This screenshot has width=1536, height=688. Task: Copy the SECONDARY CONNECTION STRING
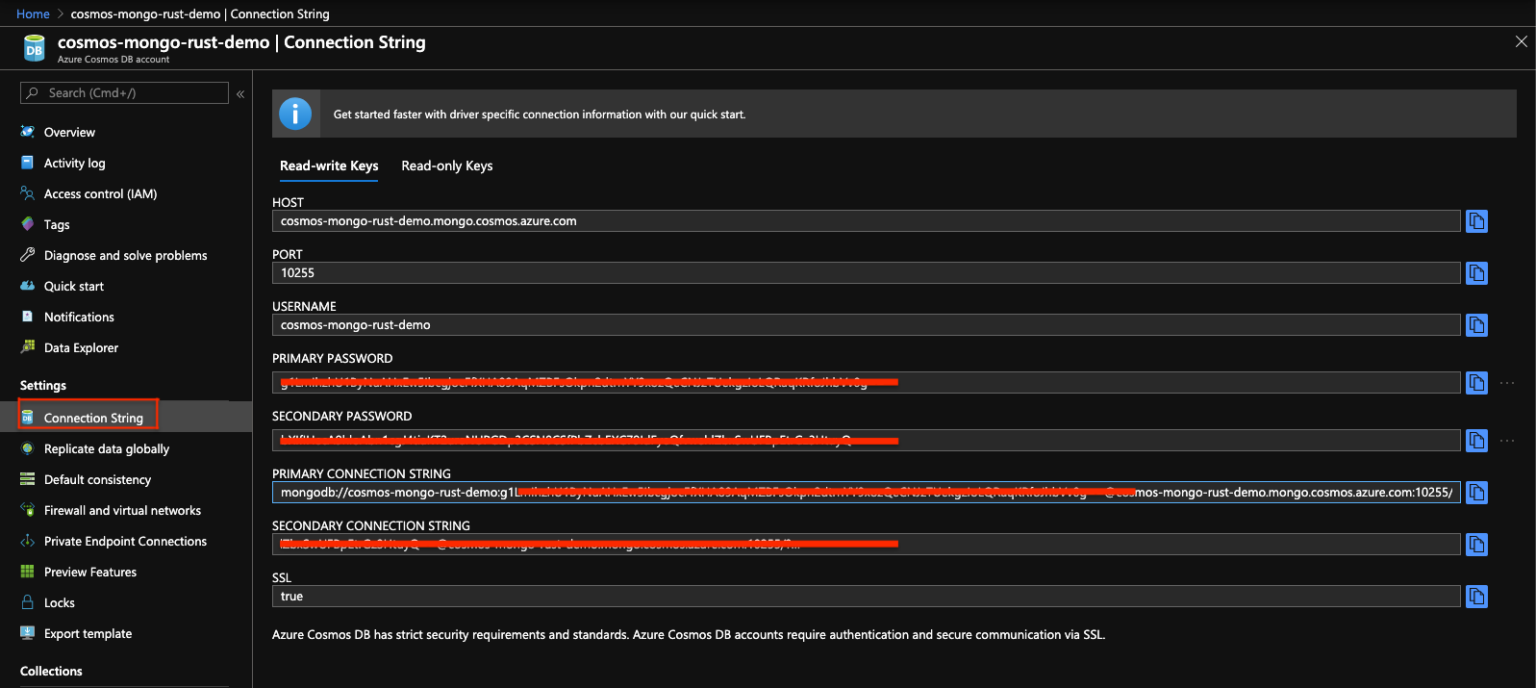click(1476, 544)
